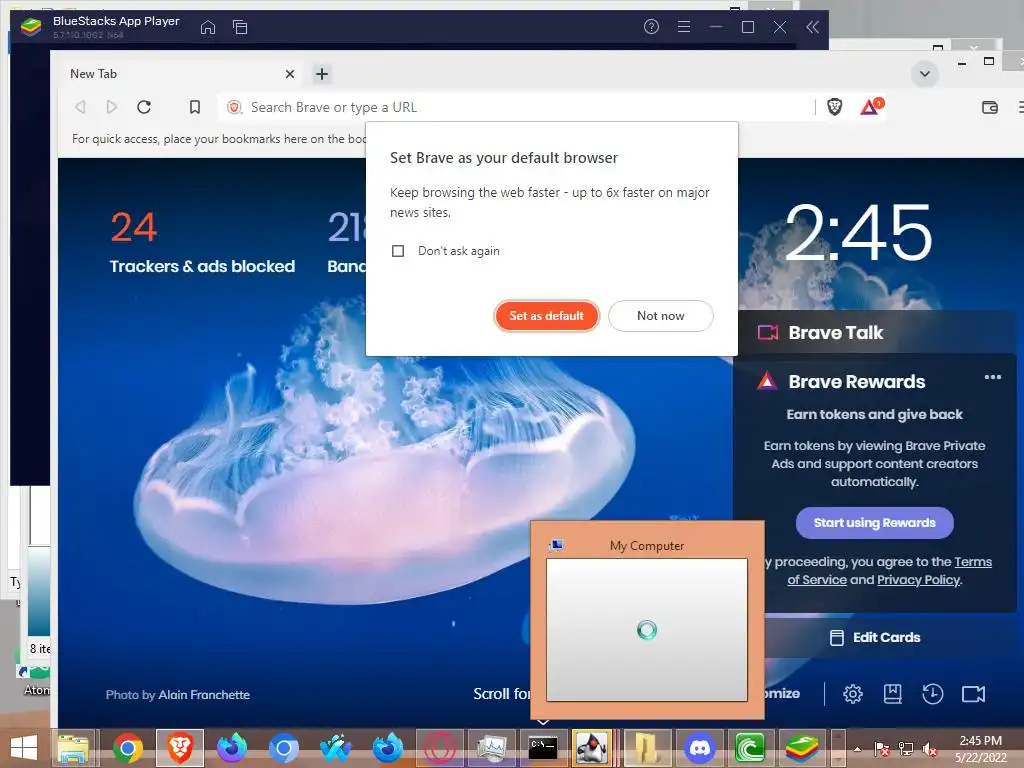Go forward using the browser forward arrow
The height and width of the screenshot is (768, 1024).
(x=112, y=107)
